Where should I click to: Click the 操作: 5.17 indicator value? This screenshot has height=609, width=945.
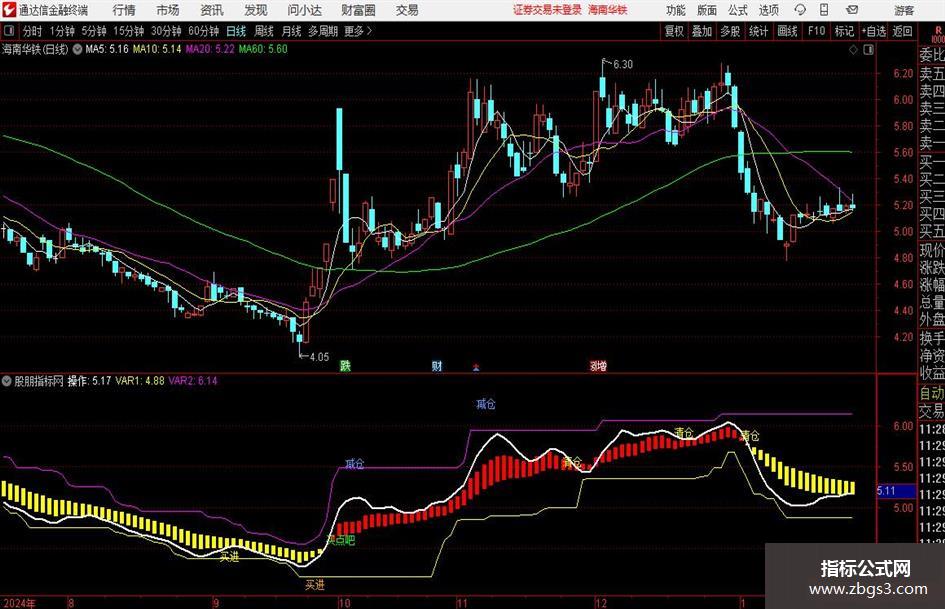[89, 381]
